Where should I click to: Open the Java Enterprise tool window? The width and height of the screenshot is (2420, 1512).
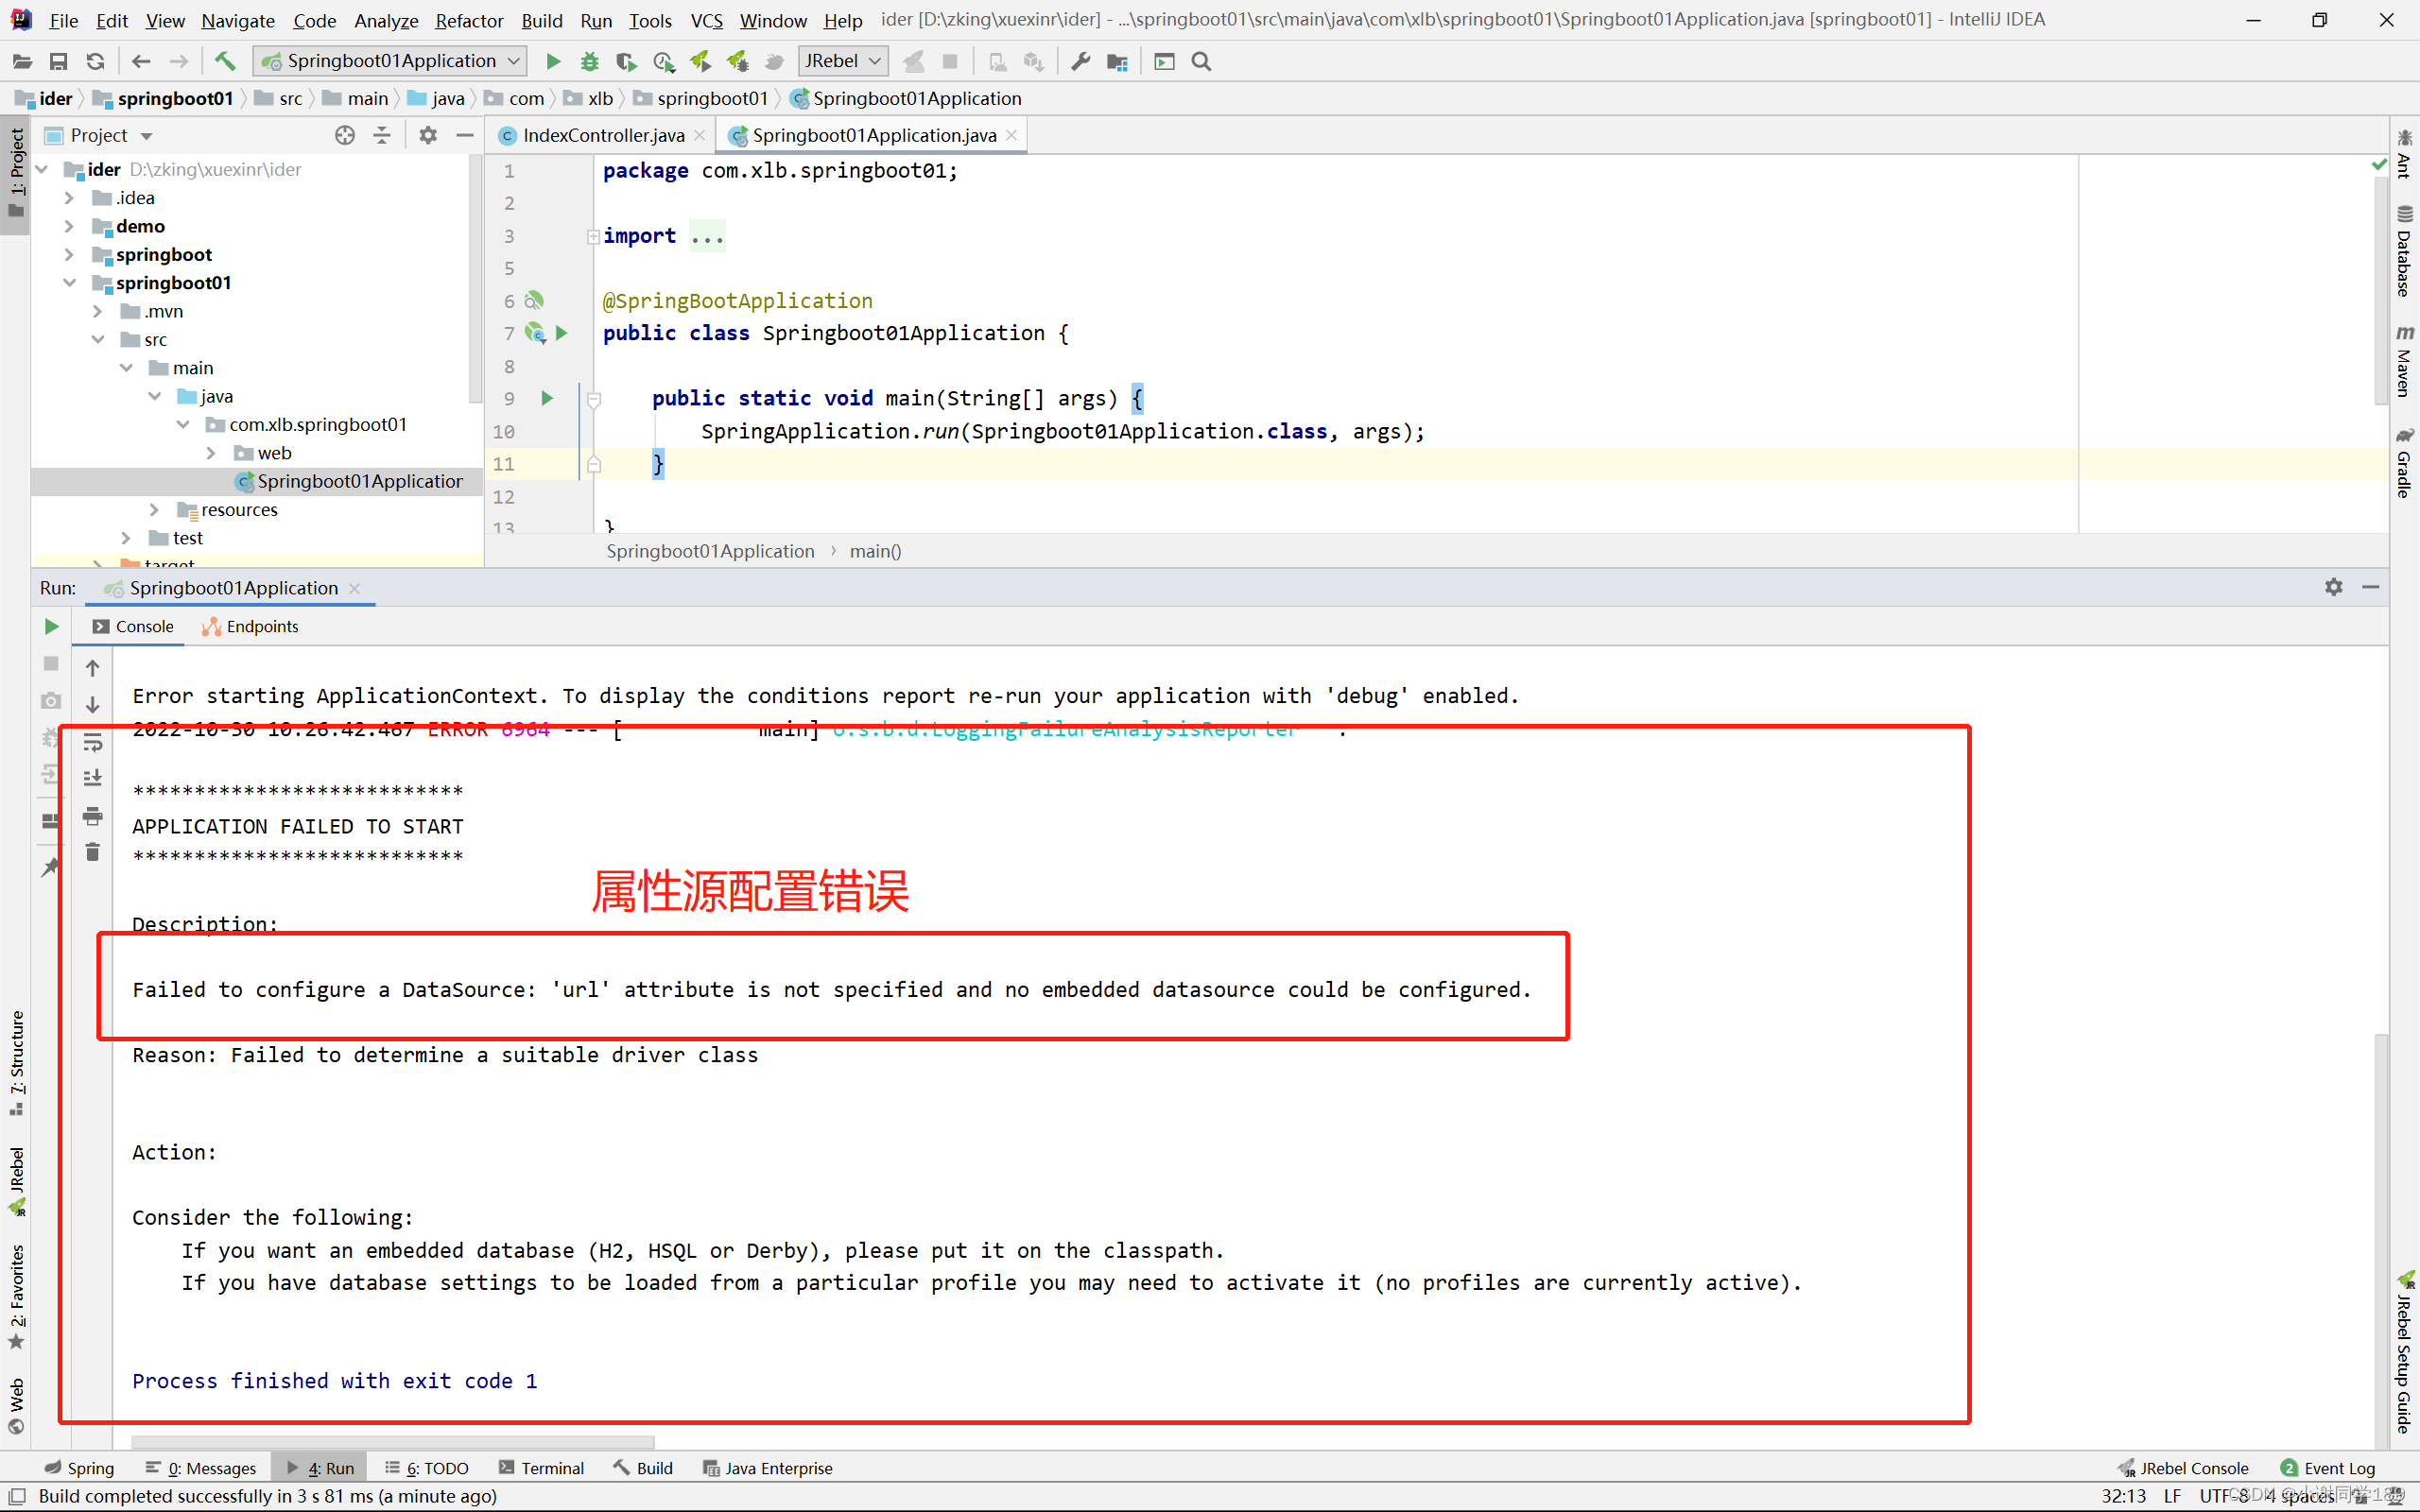(768, 1468)
